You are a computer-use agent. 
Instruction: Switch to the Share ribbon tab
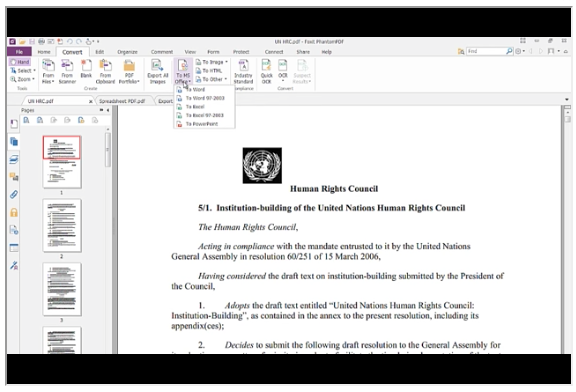coord(303,52)
